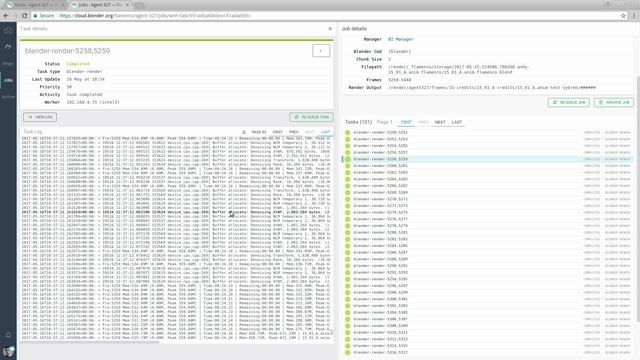Go to LAST page of tasks list
Image resolution: width=640 pixels, height=360 pixels.
[x=457, y=122]
